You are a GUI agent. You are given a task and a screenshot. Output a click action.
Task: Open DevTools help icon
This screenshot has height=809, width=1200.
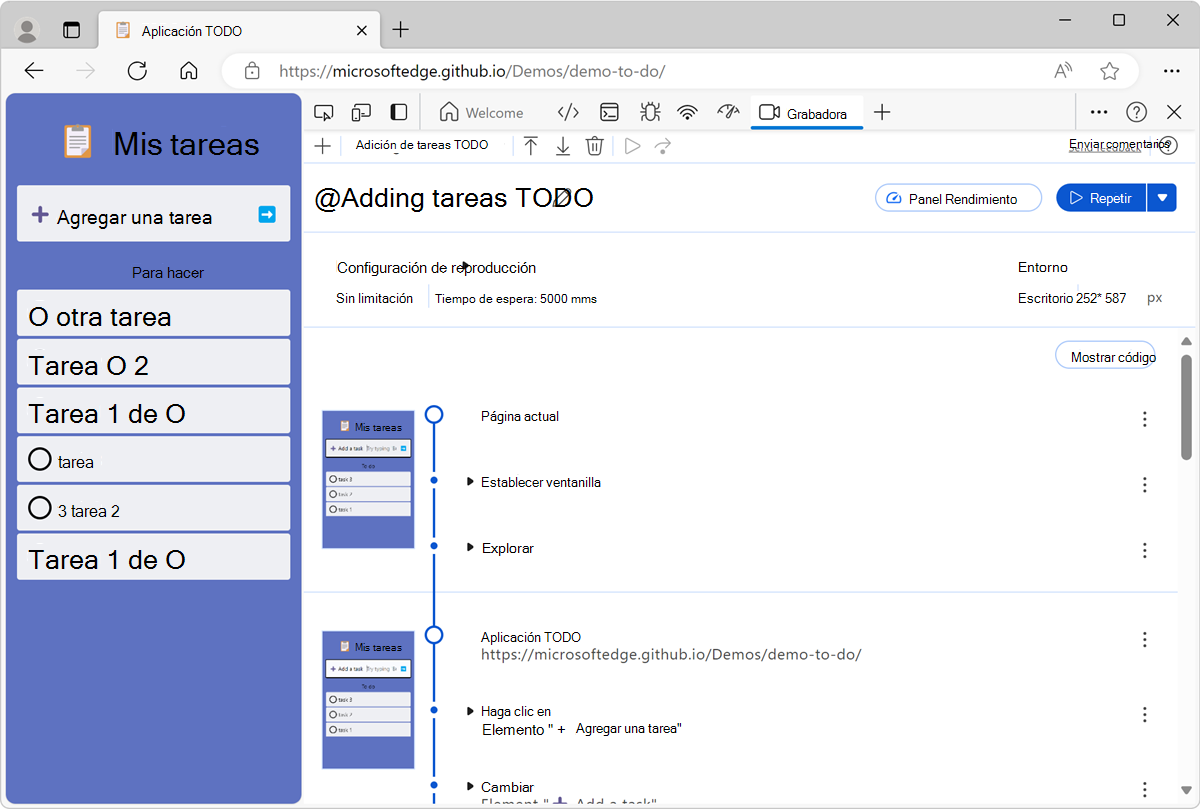point(1137,112)
